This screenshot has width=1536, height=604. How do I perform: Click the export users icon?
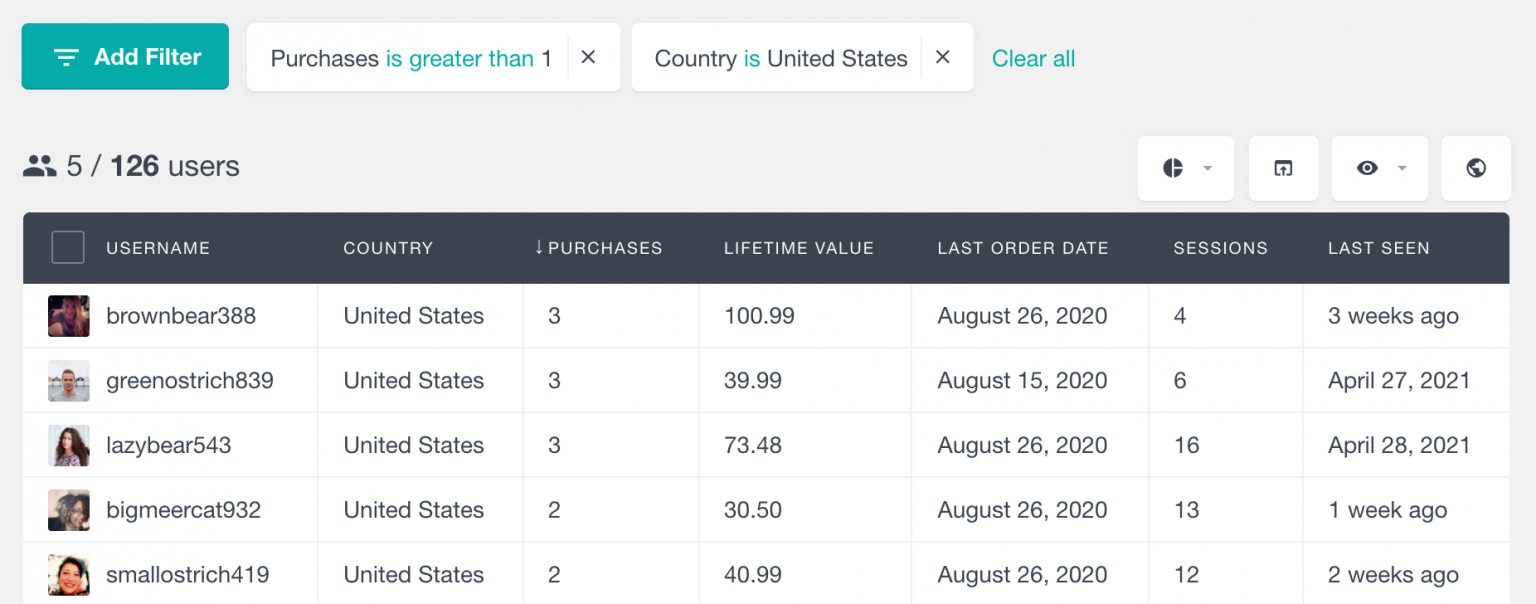point(1284,168)
